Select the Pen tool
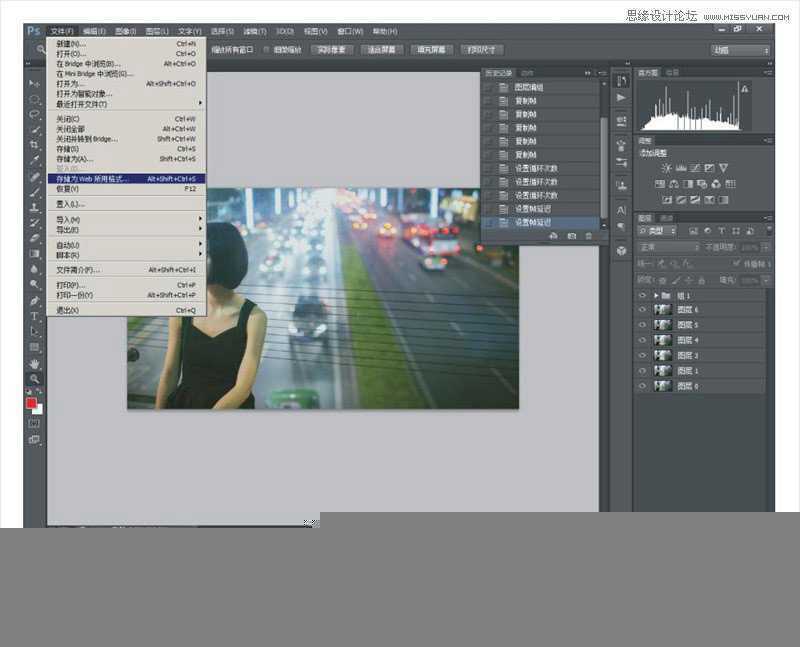The width and height of the screenshot is (800, 647). [x=34, y=301]
